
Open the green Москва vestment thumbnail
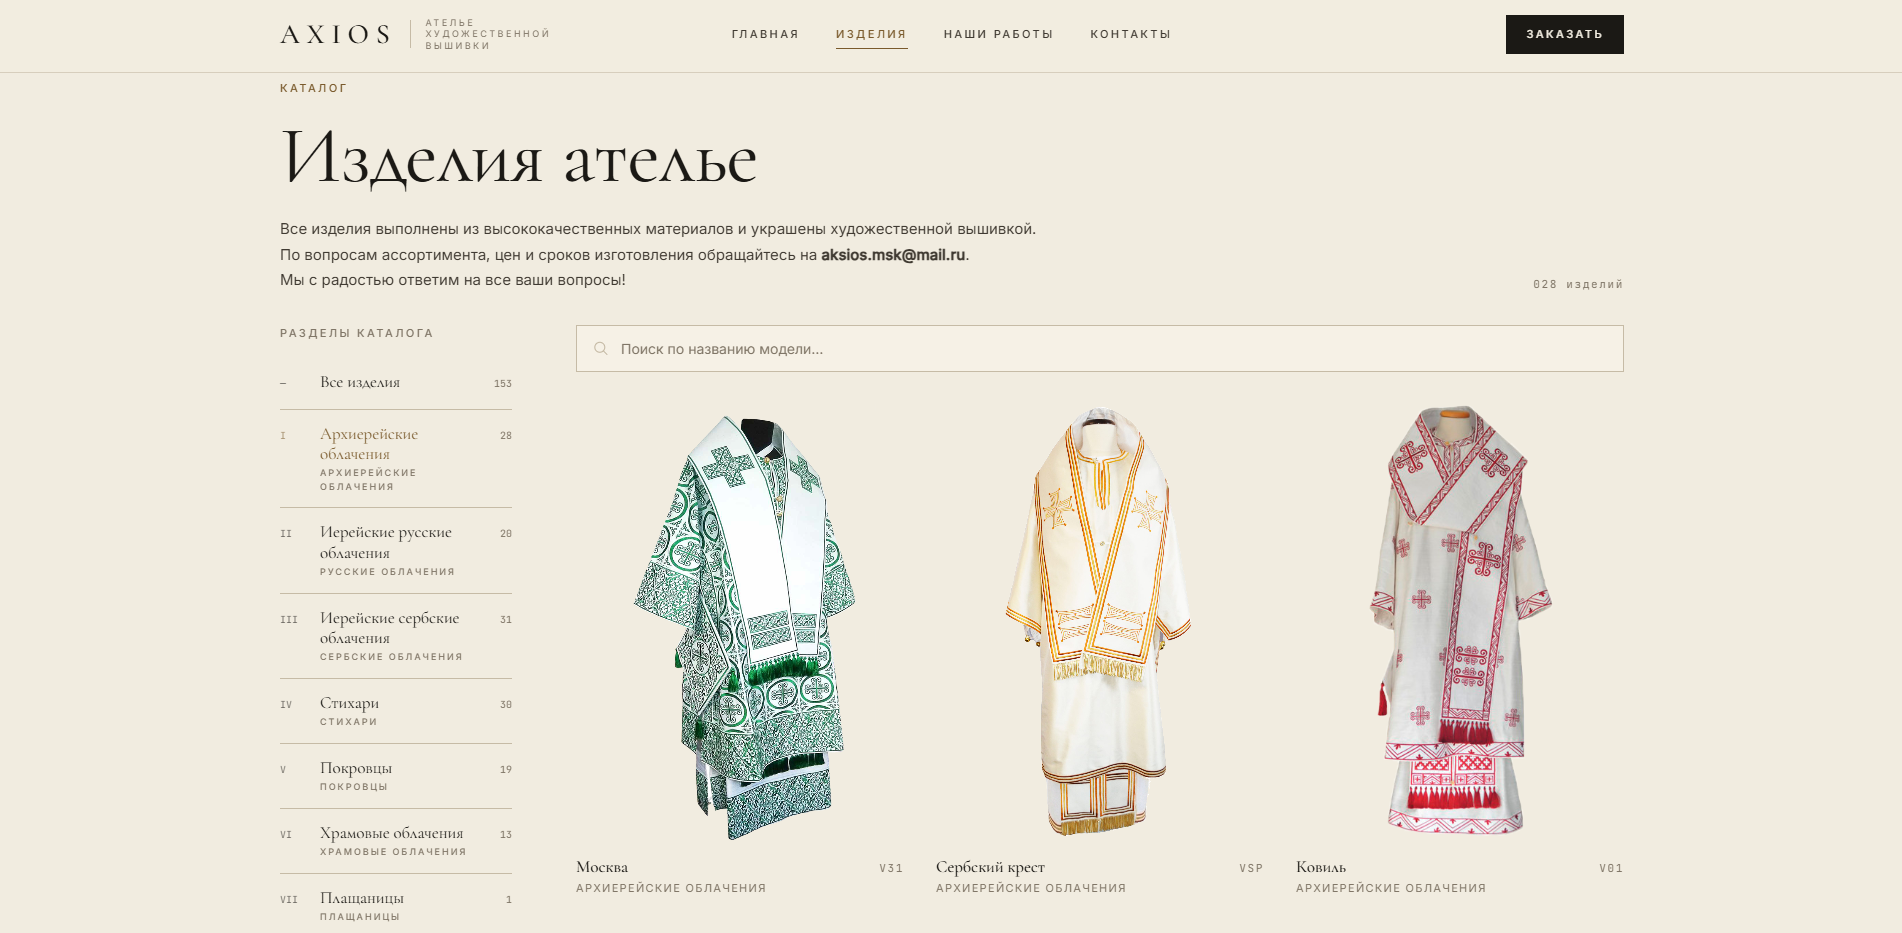745,626
